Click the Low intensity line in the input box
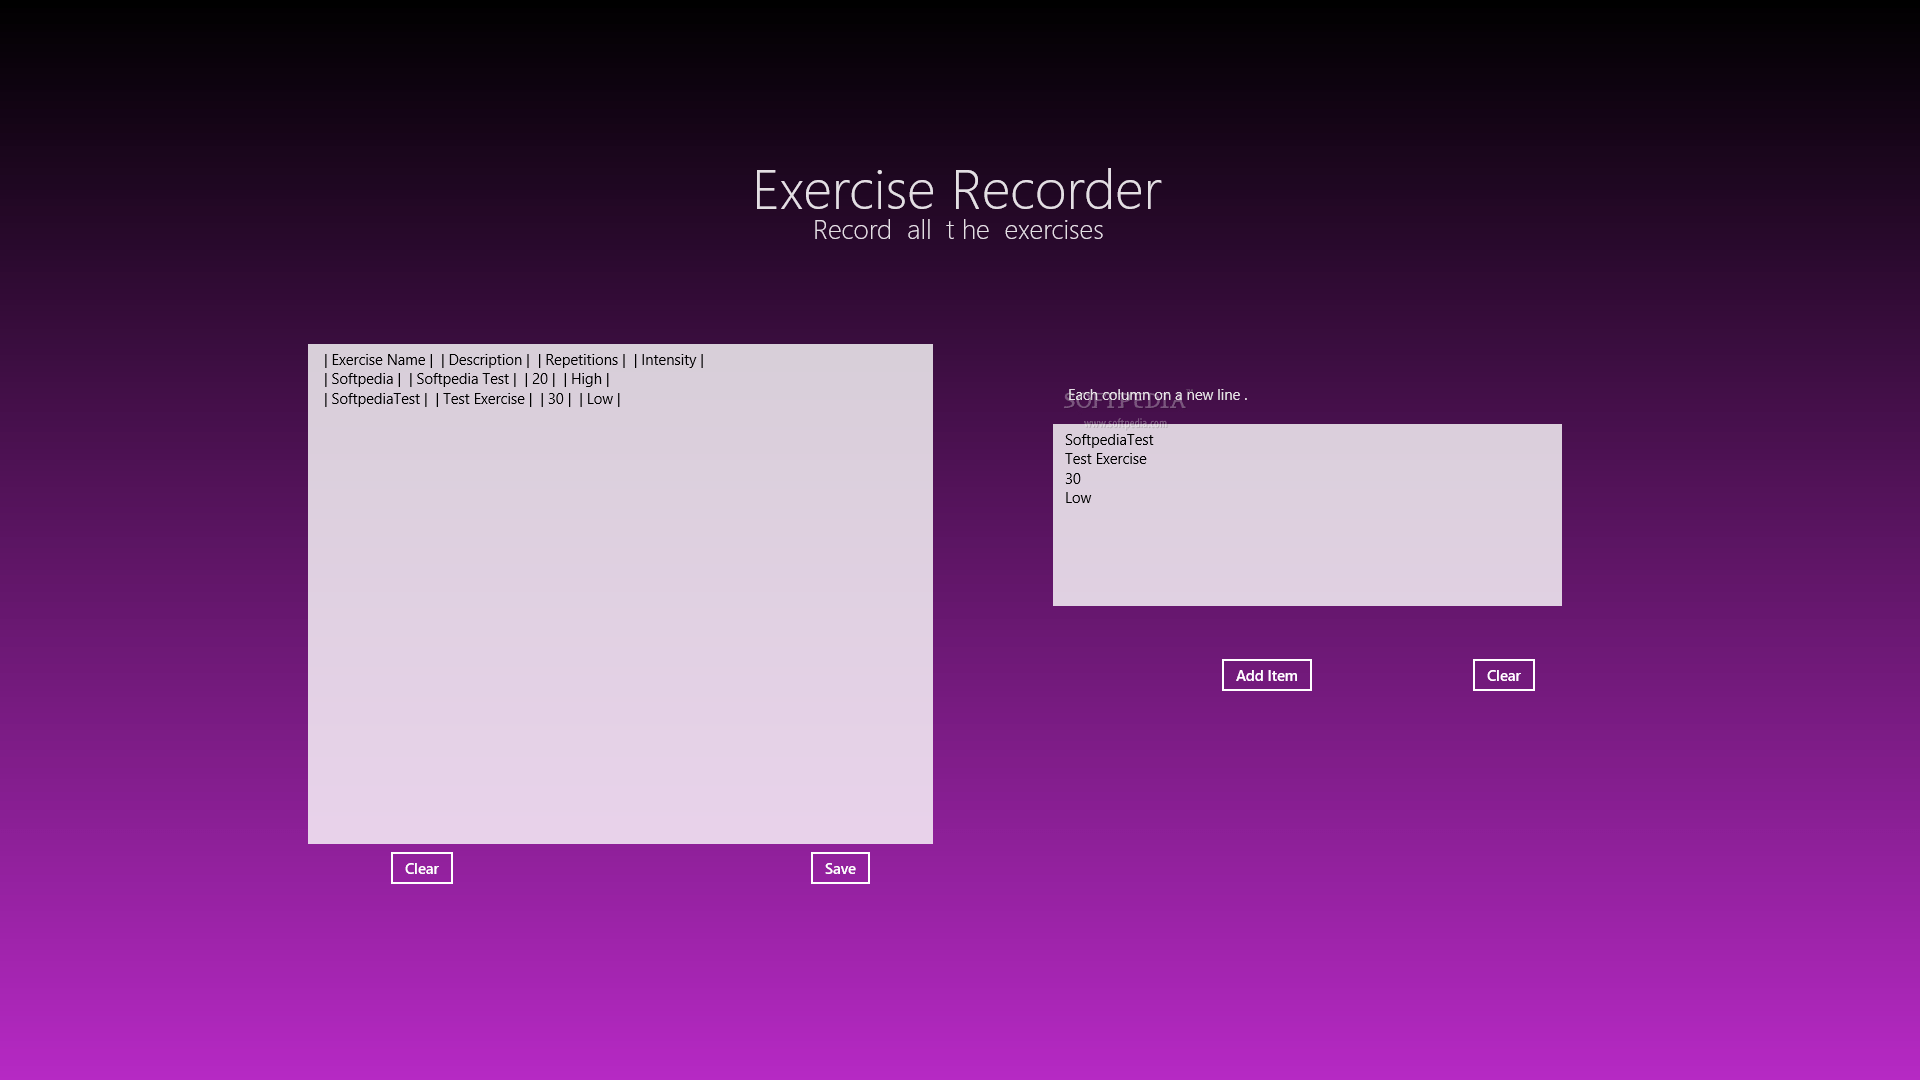Image resolution: width=1920 pixels, height=1080 pixels. (1077, 497)
